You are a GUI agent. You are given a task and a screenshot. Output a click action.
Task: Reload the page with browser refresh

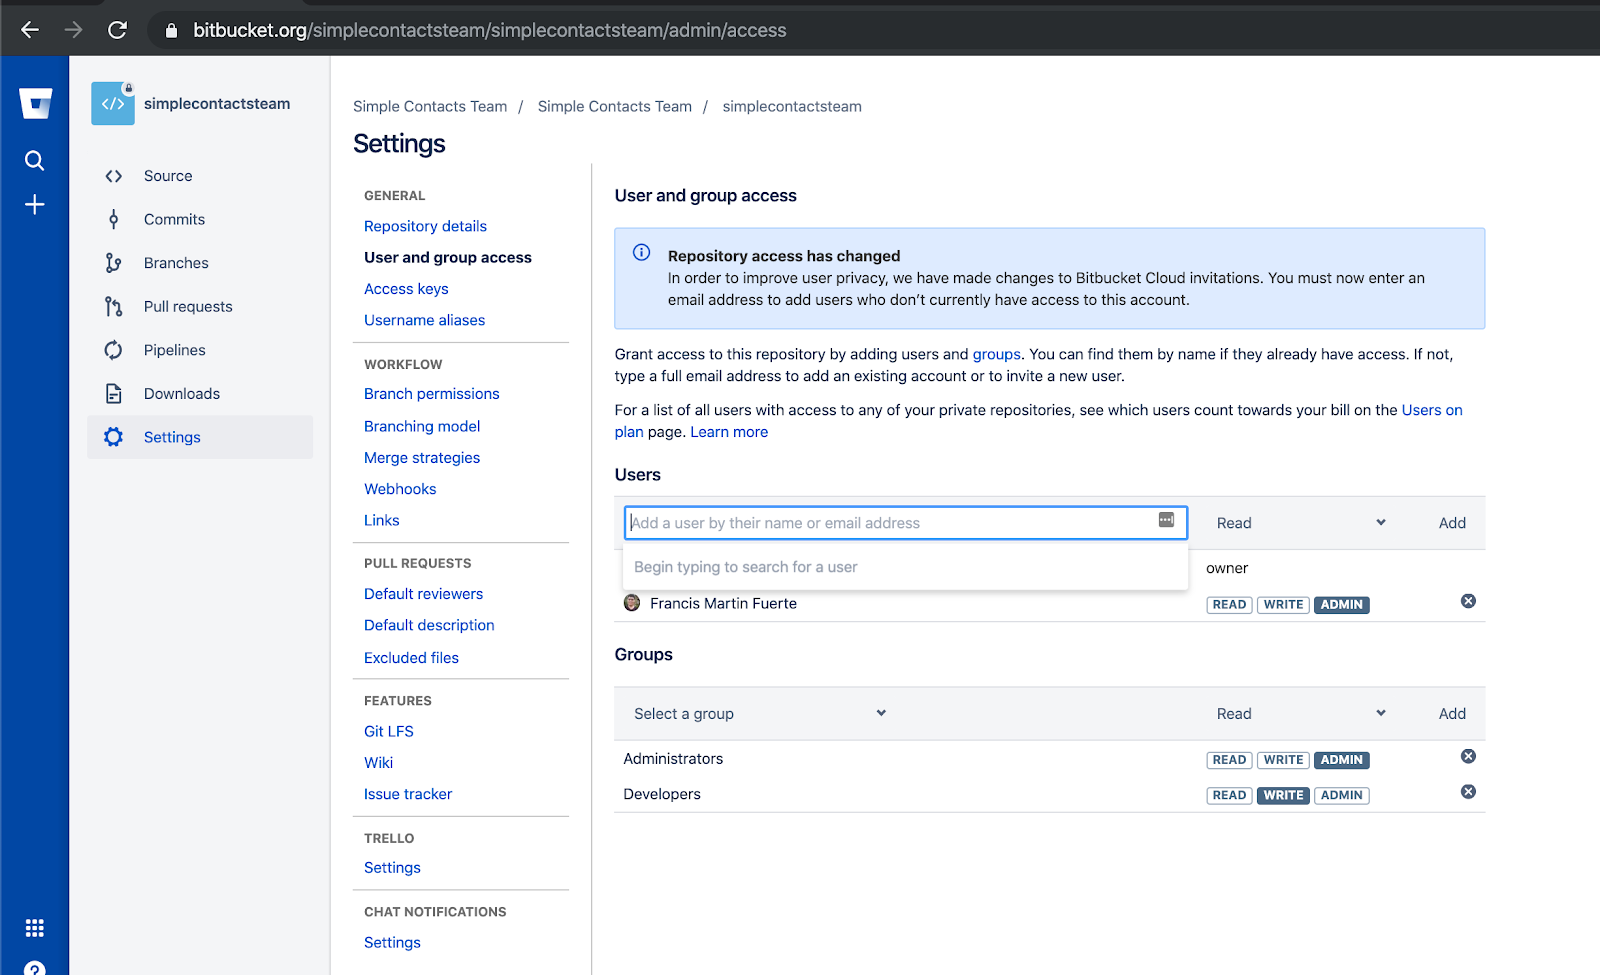[x=117, y=30]
